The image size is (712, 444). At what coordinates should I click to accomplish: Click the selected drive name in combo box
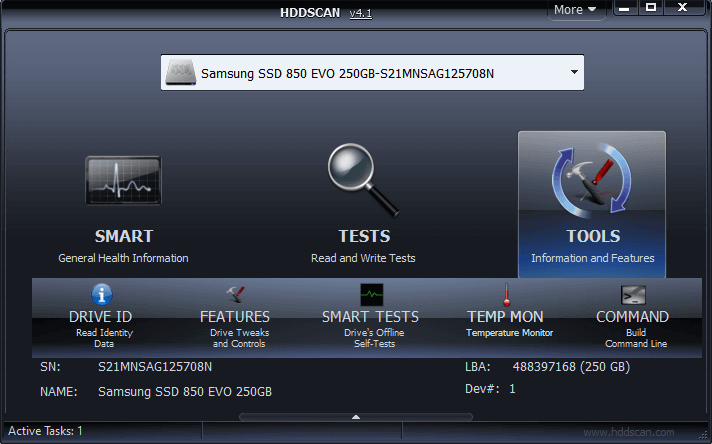pyautogui.click(x=347, y=74)
